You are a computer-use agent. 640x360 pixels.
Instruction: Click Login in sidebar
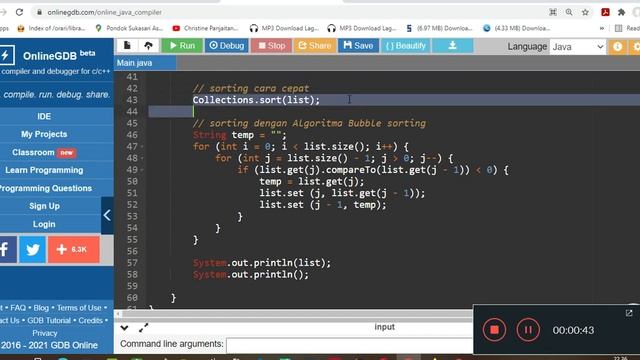tap(44, 224)
